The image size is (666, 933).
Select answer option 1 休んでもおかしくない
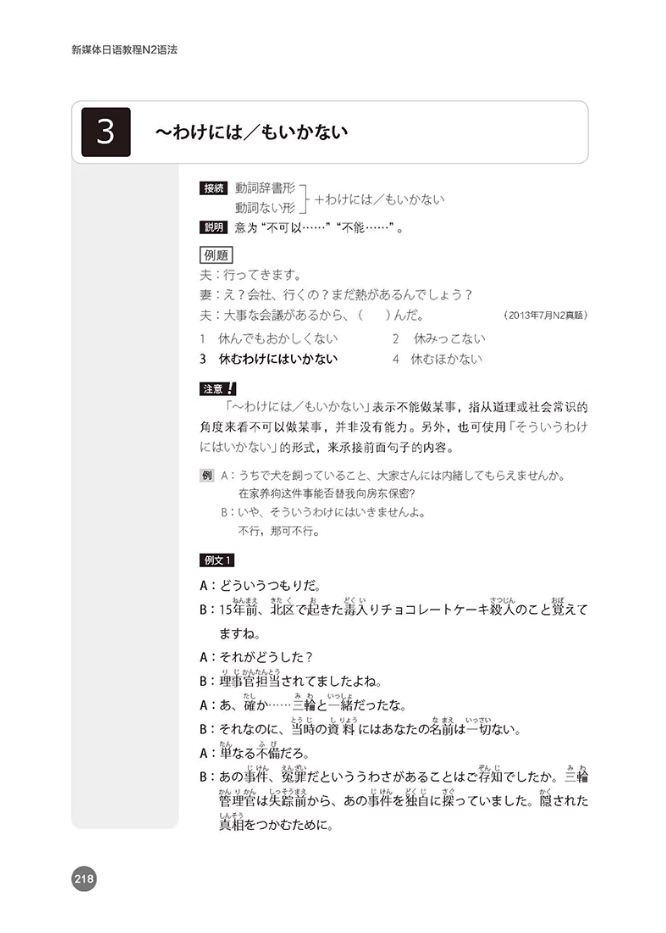[x=269, y=339]
